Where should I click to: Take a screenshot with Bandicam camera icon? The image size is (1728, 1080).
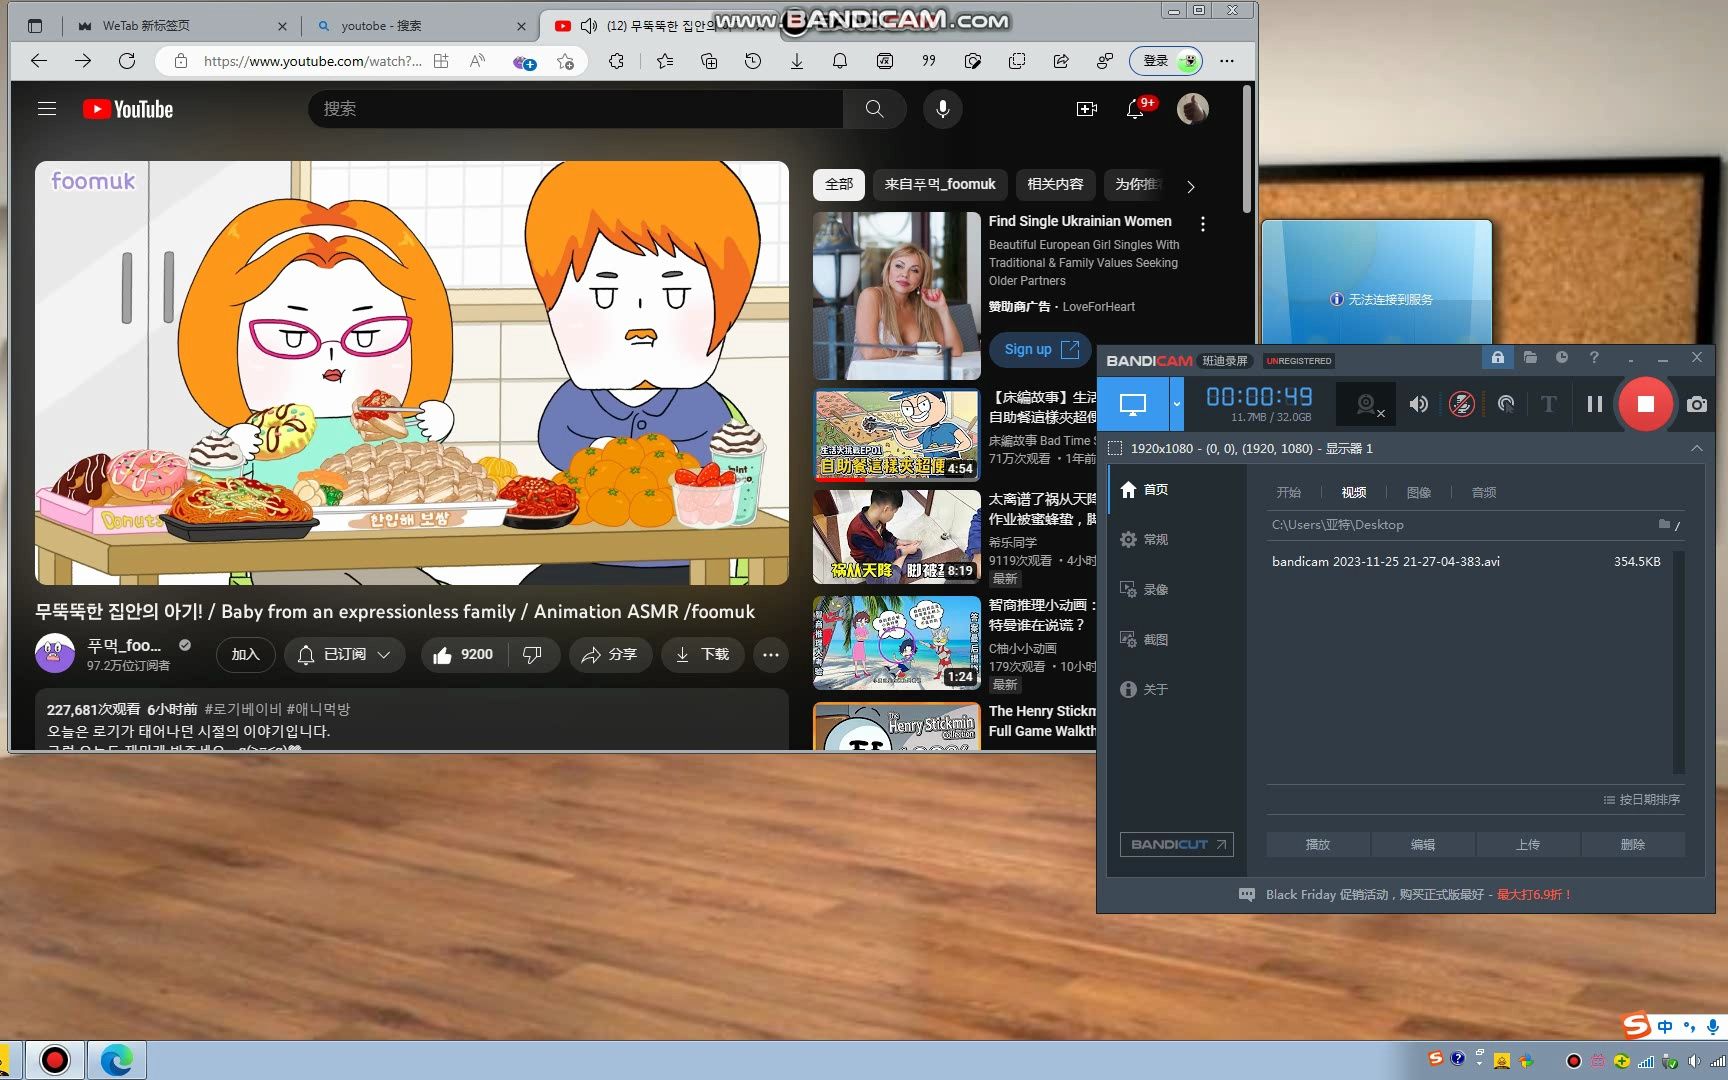pos(1696,404)
